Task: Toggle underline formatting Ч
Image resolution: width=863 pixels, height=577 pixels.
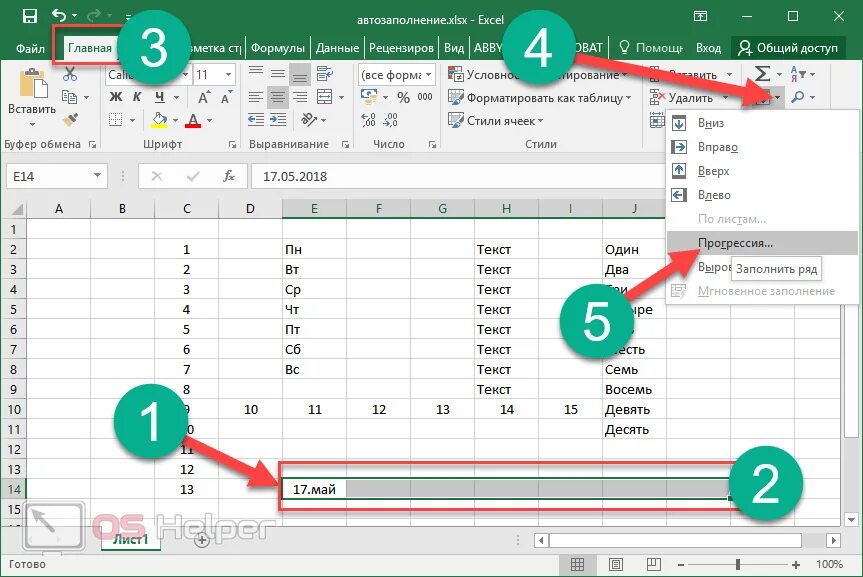Action: (x=160, y=97)
